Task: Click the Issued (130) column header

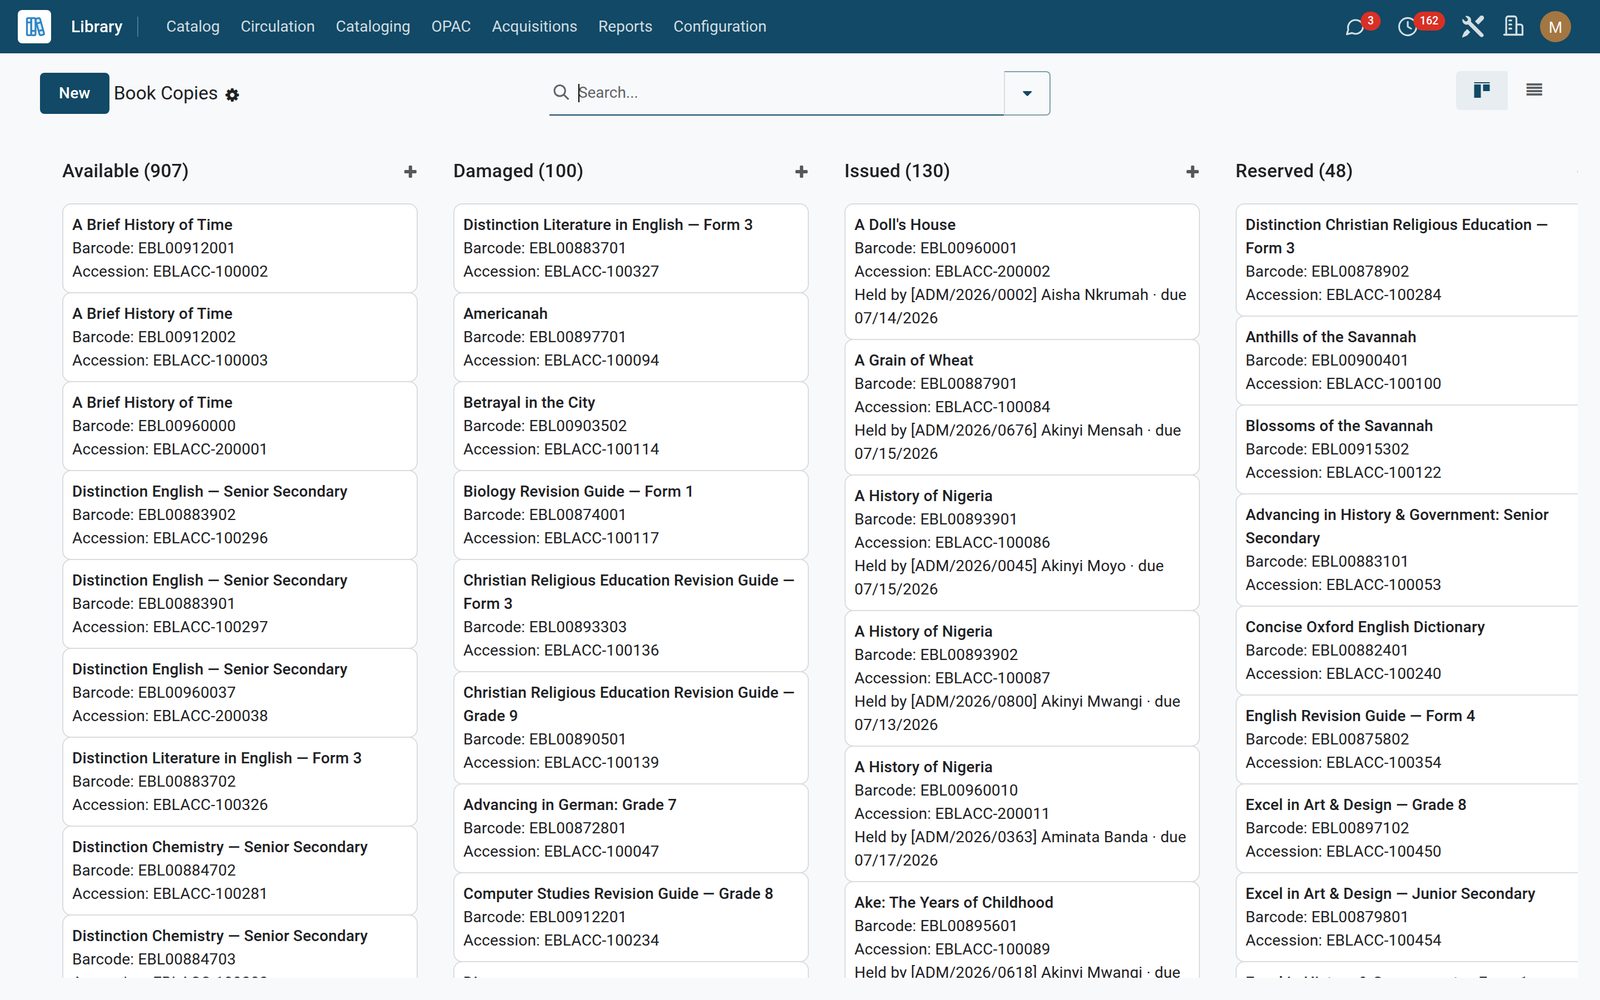Action: 897,171
